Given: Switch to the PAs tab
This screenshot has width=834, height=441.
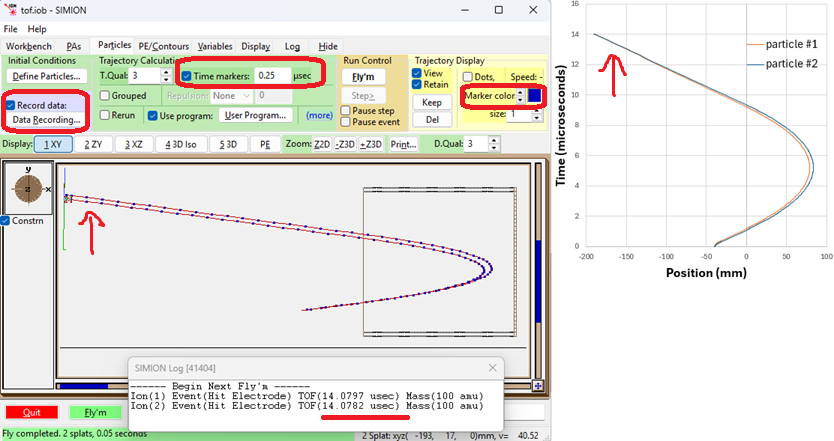Looking at the screenshot, I should [x=74, y=46].
